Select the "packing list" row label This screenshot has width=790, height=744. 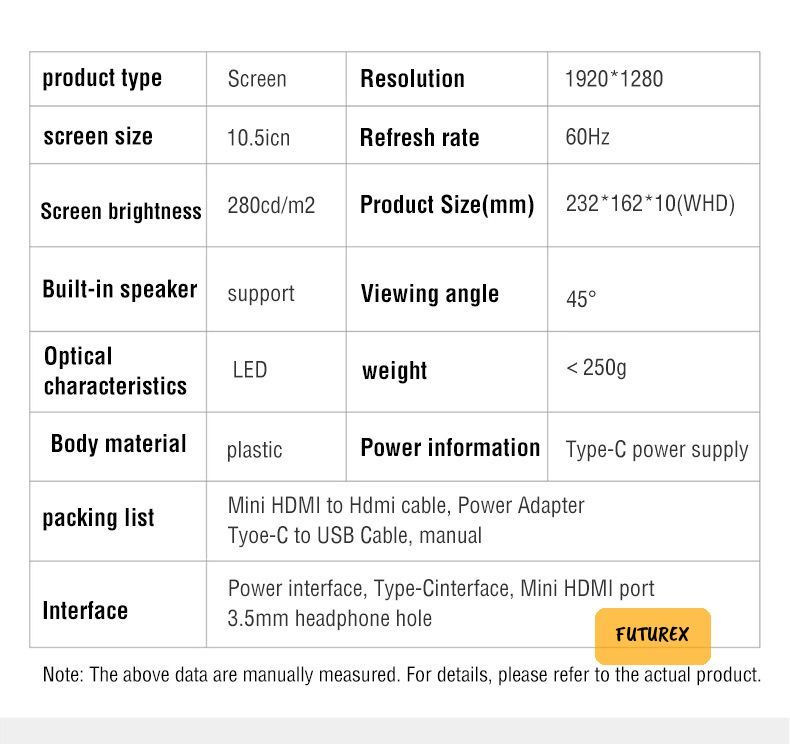click(98, 518)
